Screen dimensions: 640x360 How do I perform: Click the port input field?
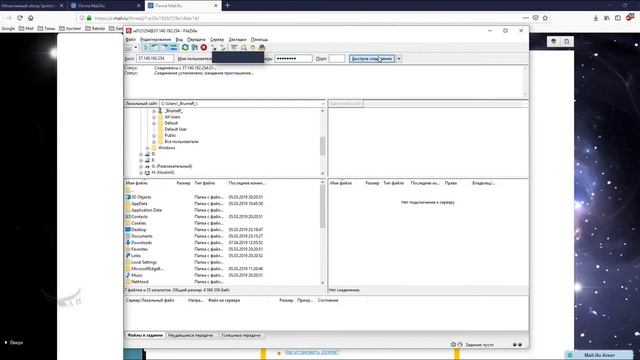point(337,59)
